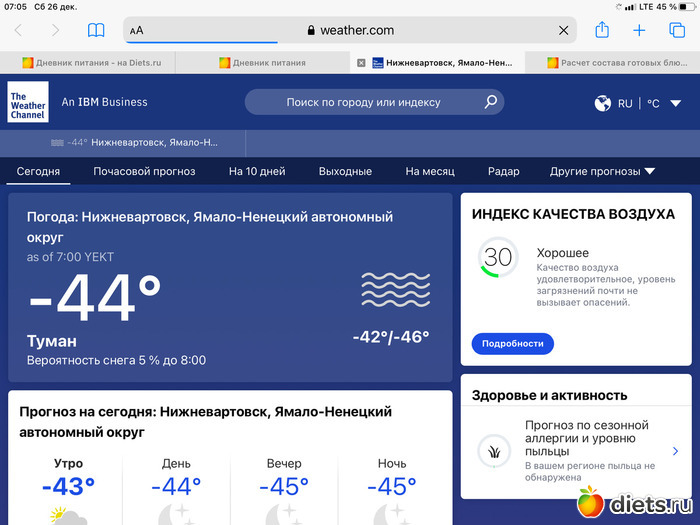700x525 pixels.
Task: Tap the Share icon in Safari toolbar
Action: [x=602, y=30]
